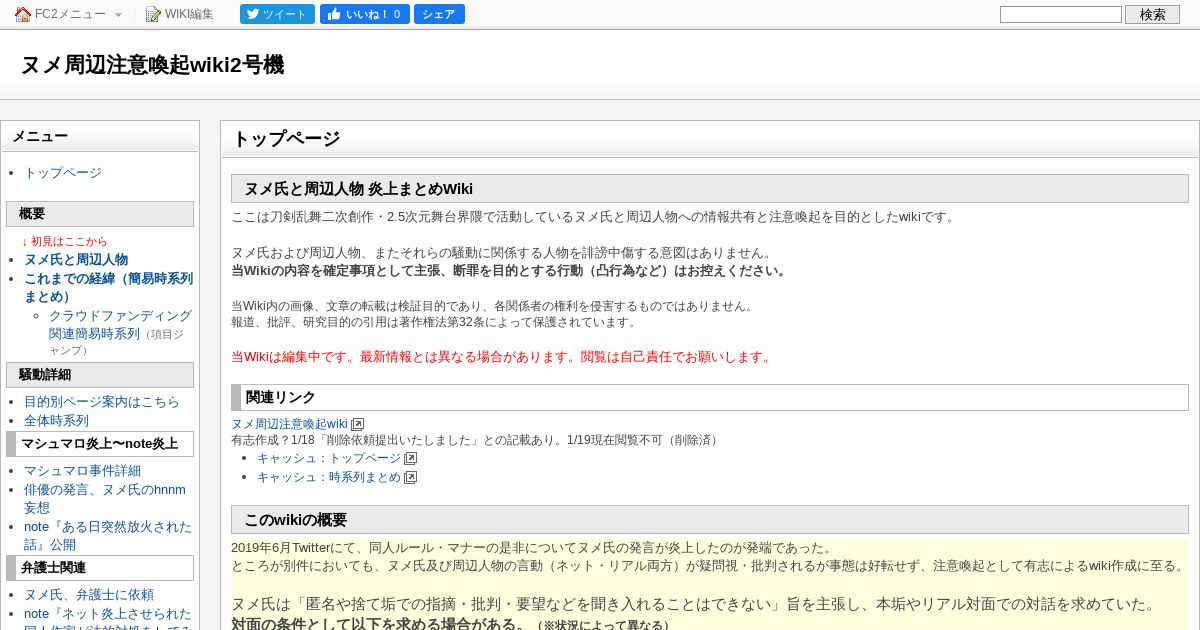
Task: Click site title ヌメ周辺注意喚起wiki2号機
Action: pyautogui.click(x=152, y=65)
